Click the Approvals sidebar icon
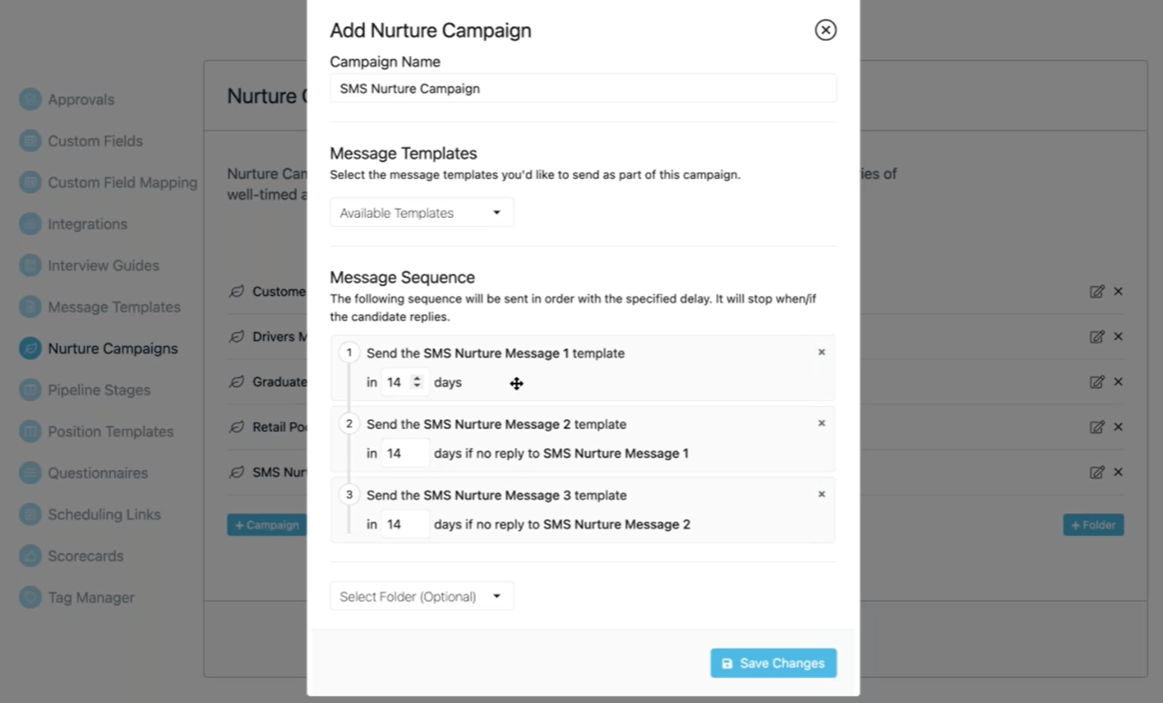 tap(30, 99)
